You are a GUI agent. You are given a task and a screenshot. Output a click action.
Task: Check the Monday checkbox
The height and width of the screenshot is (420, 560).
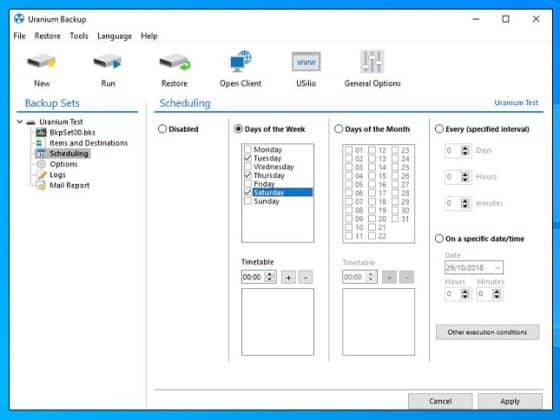[248, 149]
